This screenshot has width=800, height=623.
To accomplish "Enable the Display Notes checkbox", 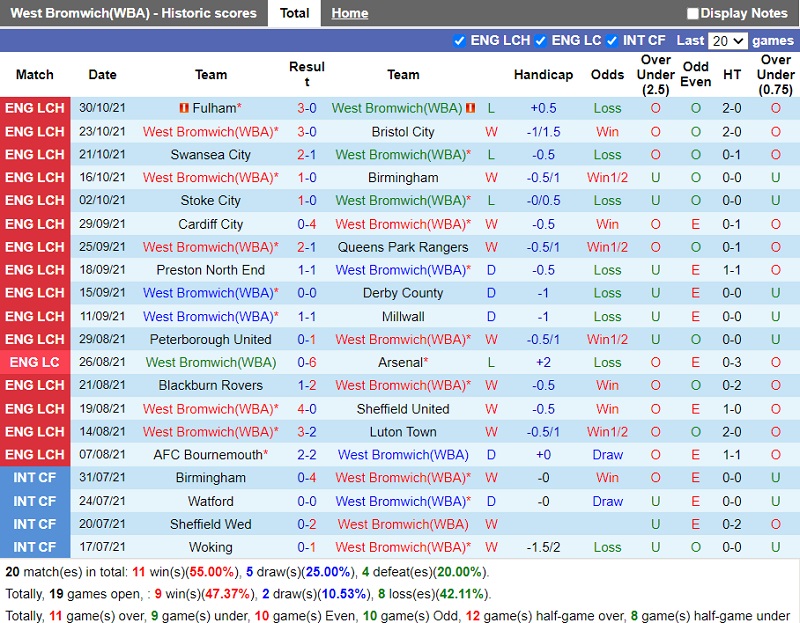I will click(x=693, y=14).
